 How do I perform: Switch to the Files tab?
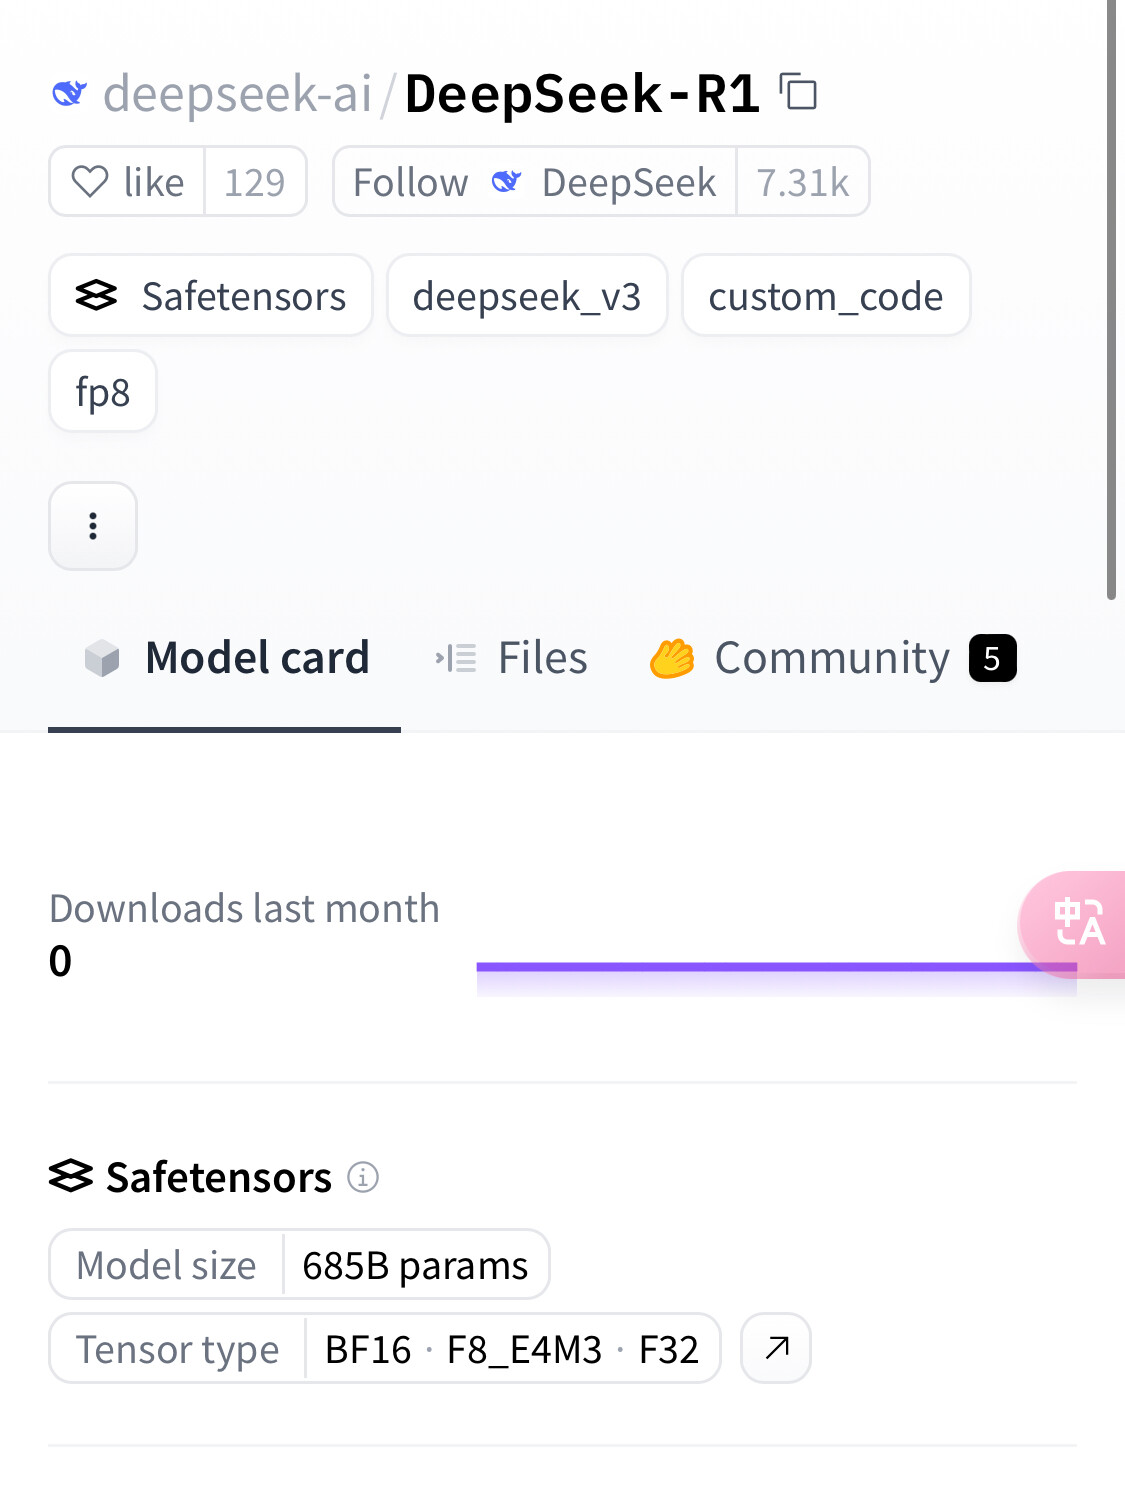pyautogui.click(x=512, y=658)
